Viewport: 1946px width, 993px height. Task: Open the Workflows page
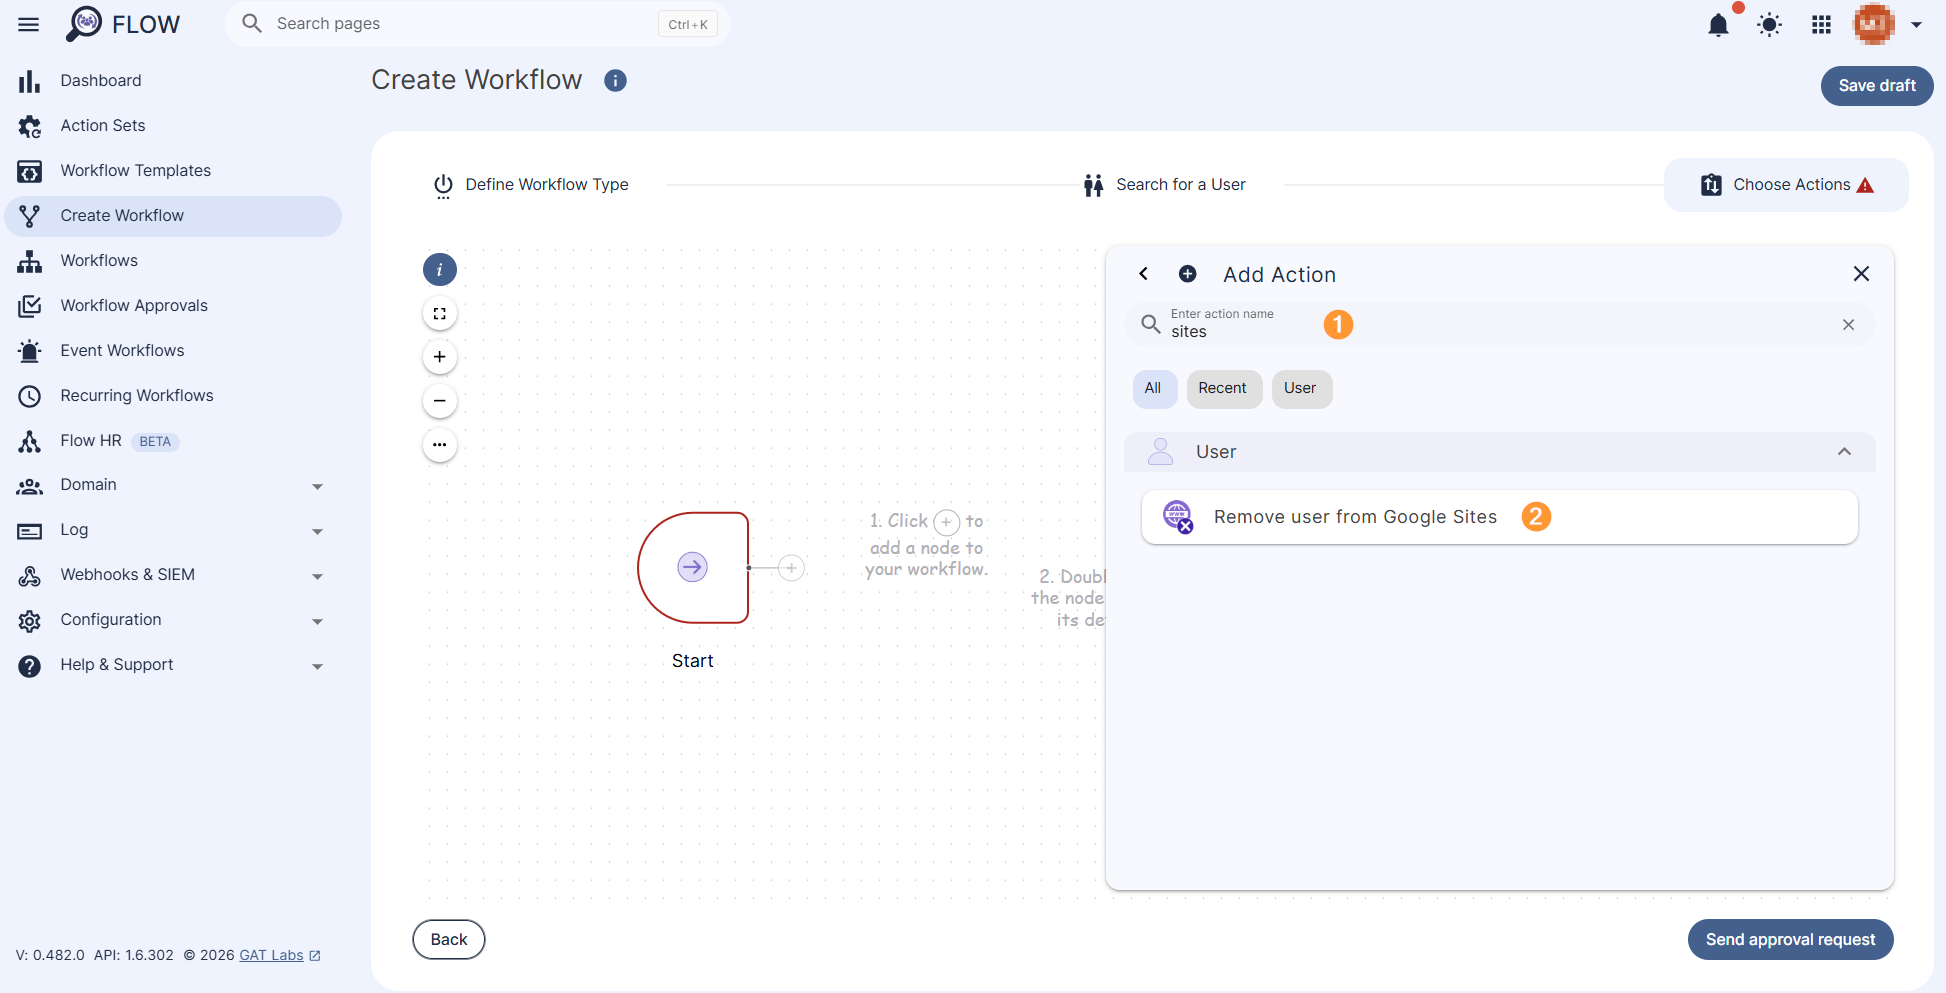point(173,261)
